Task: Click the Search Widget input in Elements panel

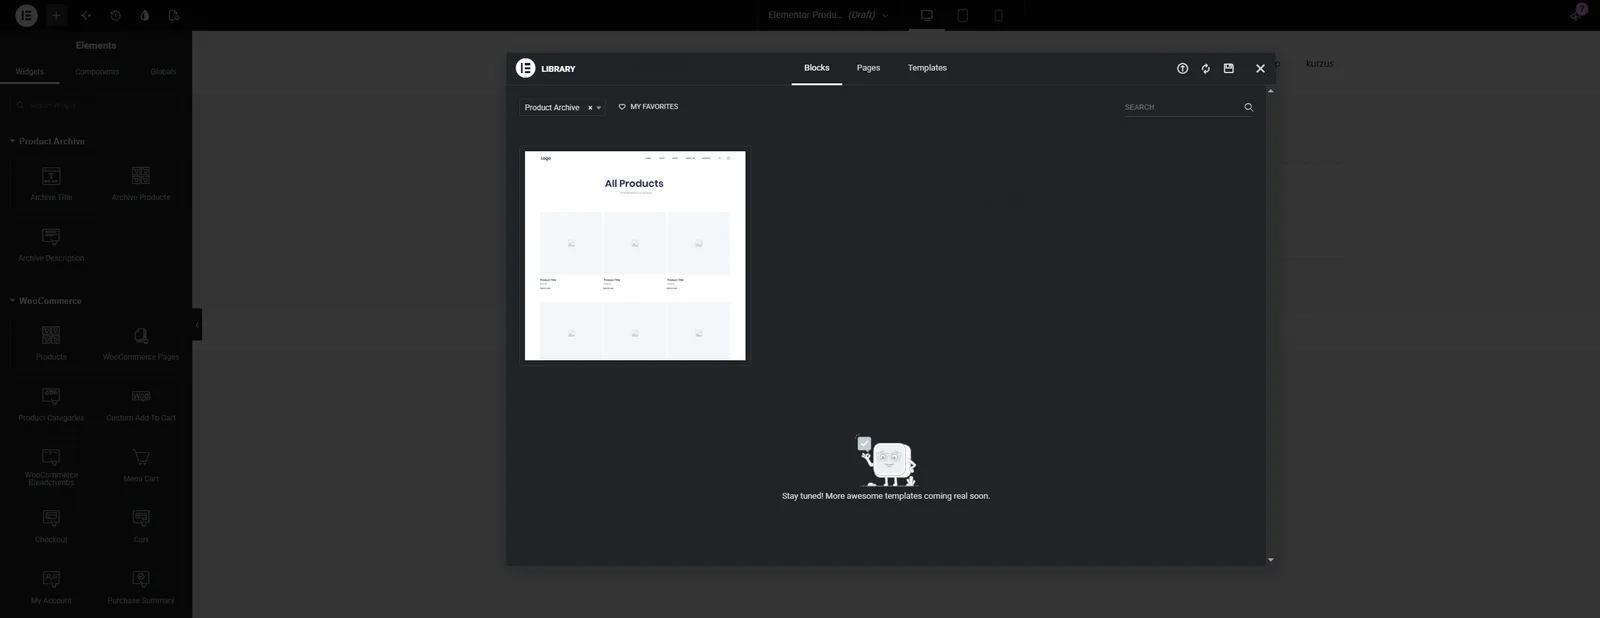Action: pyautogui.click(x=96, y=105)
